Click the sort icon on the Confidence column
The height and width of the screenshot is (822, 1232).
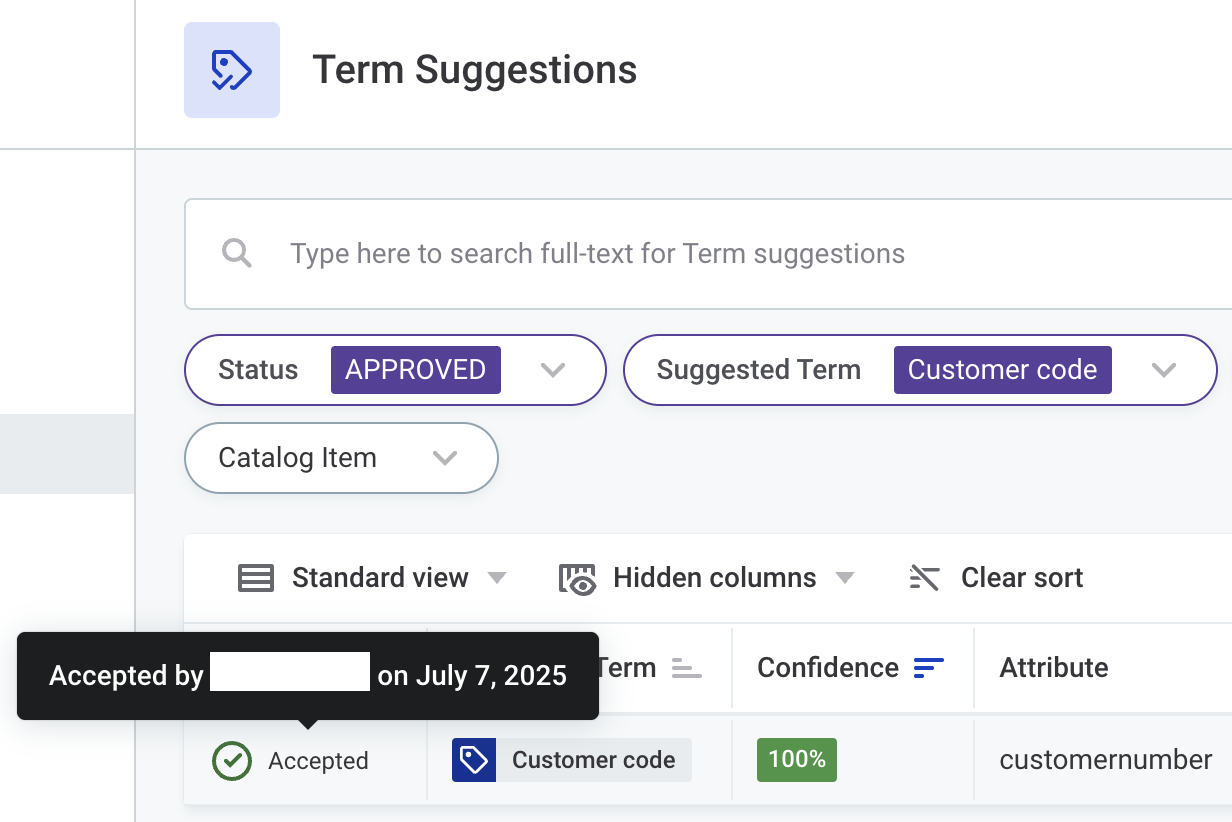click(929, 667)
